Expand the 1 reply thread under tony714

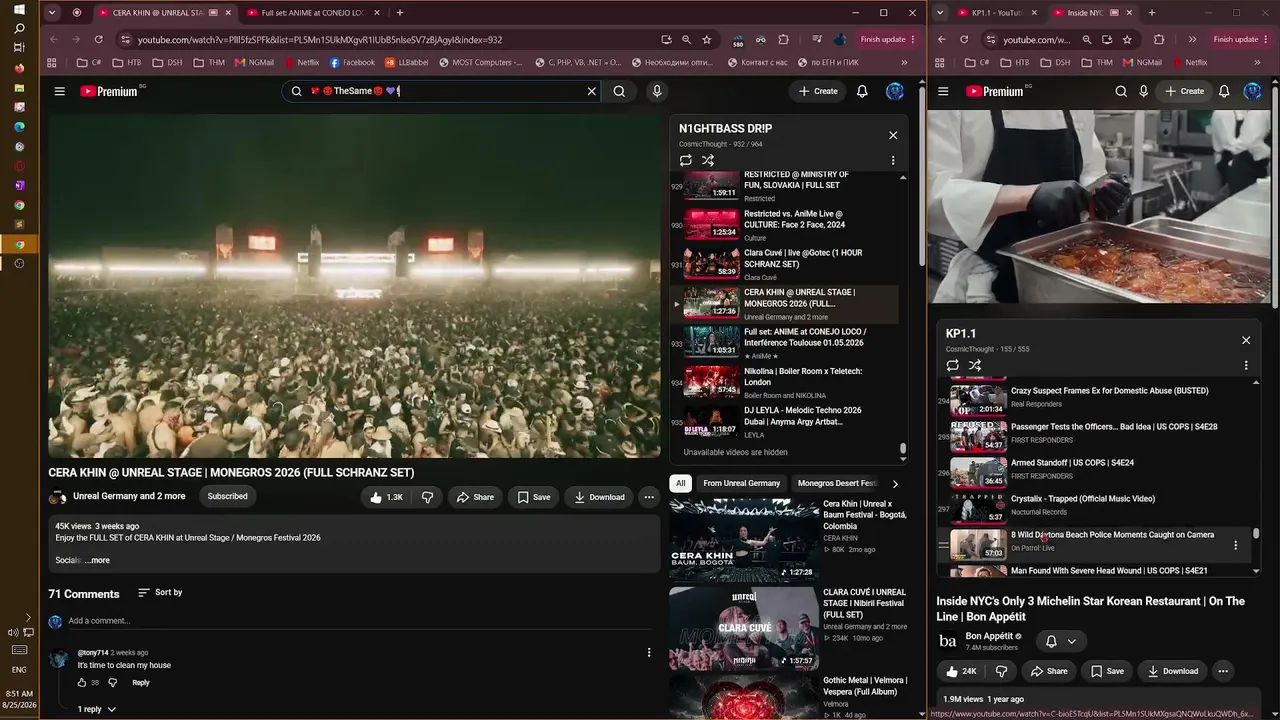(x=97, y=709)
